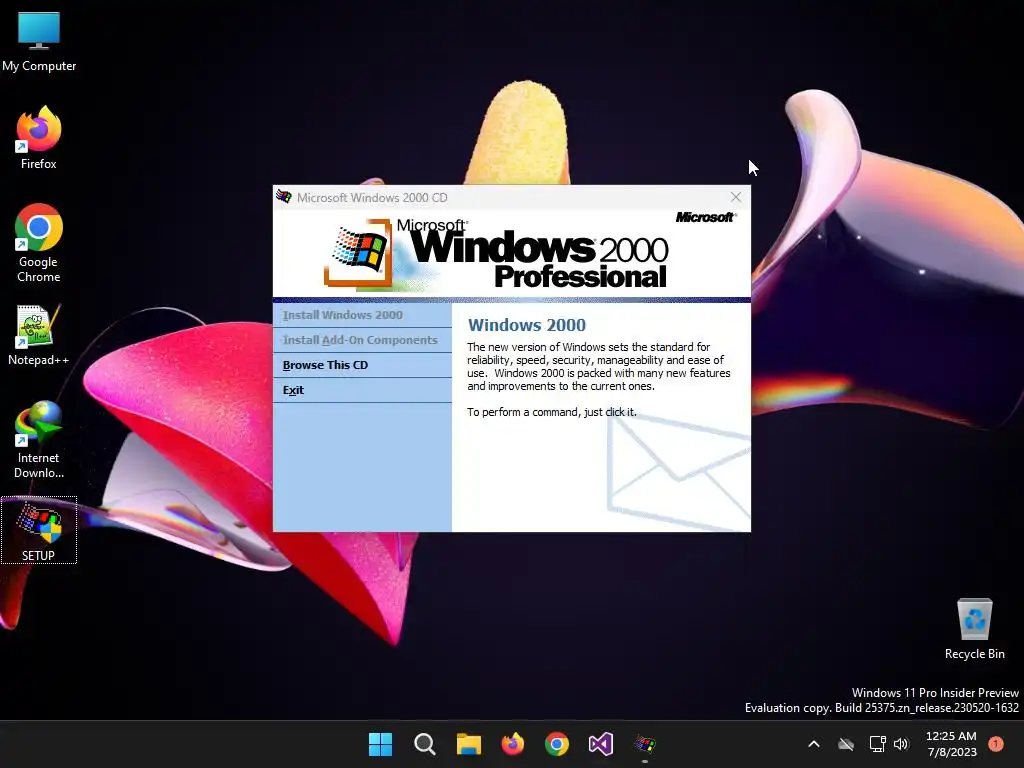This screenshot has height=768, width=1024.
Task: Select the Notepad++ desktop shortcut
Action: [x=39, y=336]
